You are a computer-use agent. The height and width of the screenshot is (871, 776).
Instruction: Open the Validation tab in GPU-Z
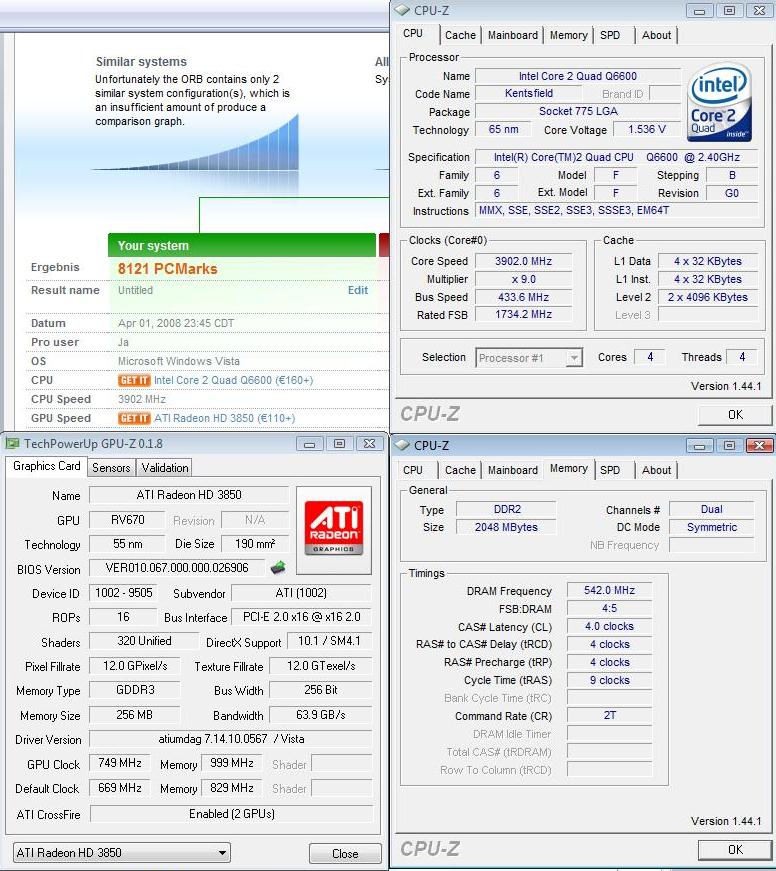165,468
